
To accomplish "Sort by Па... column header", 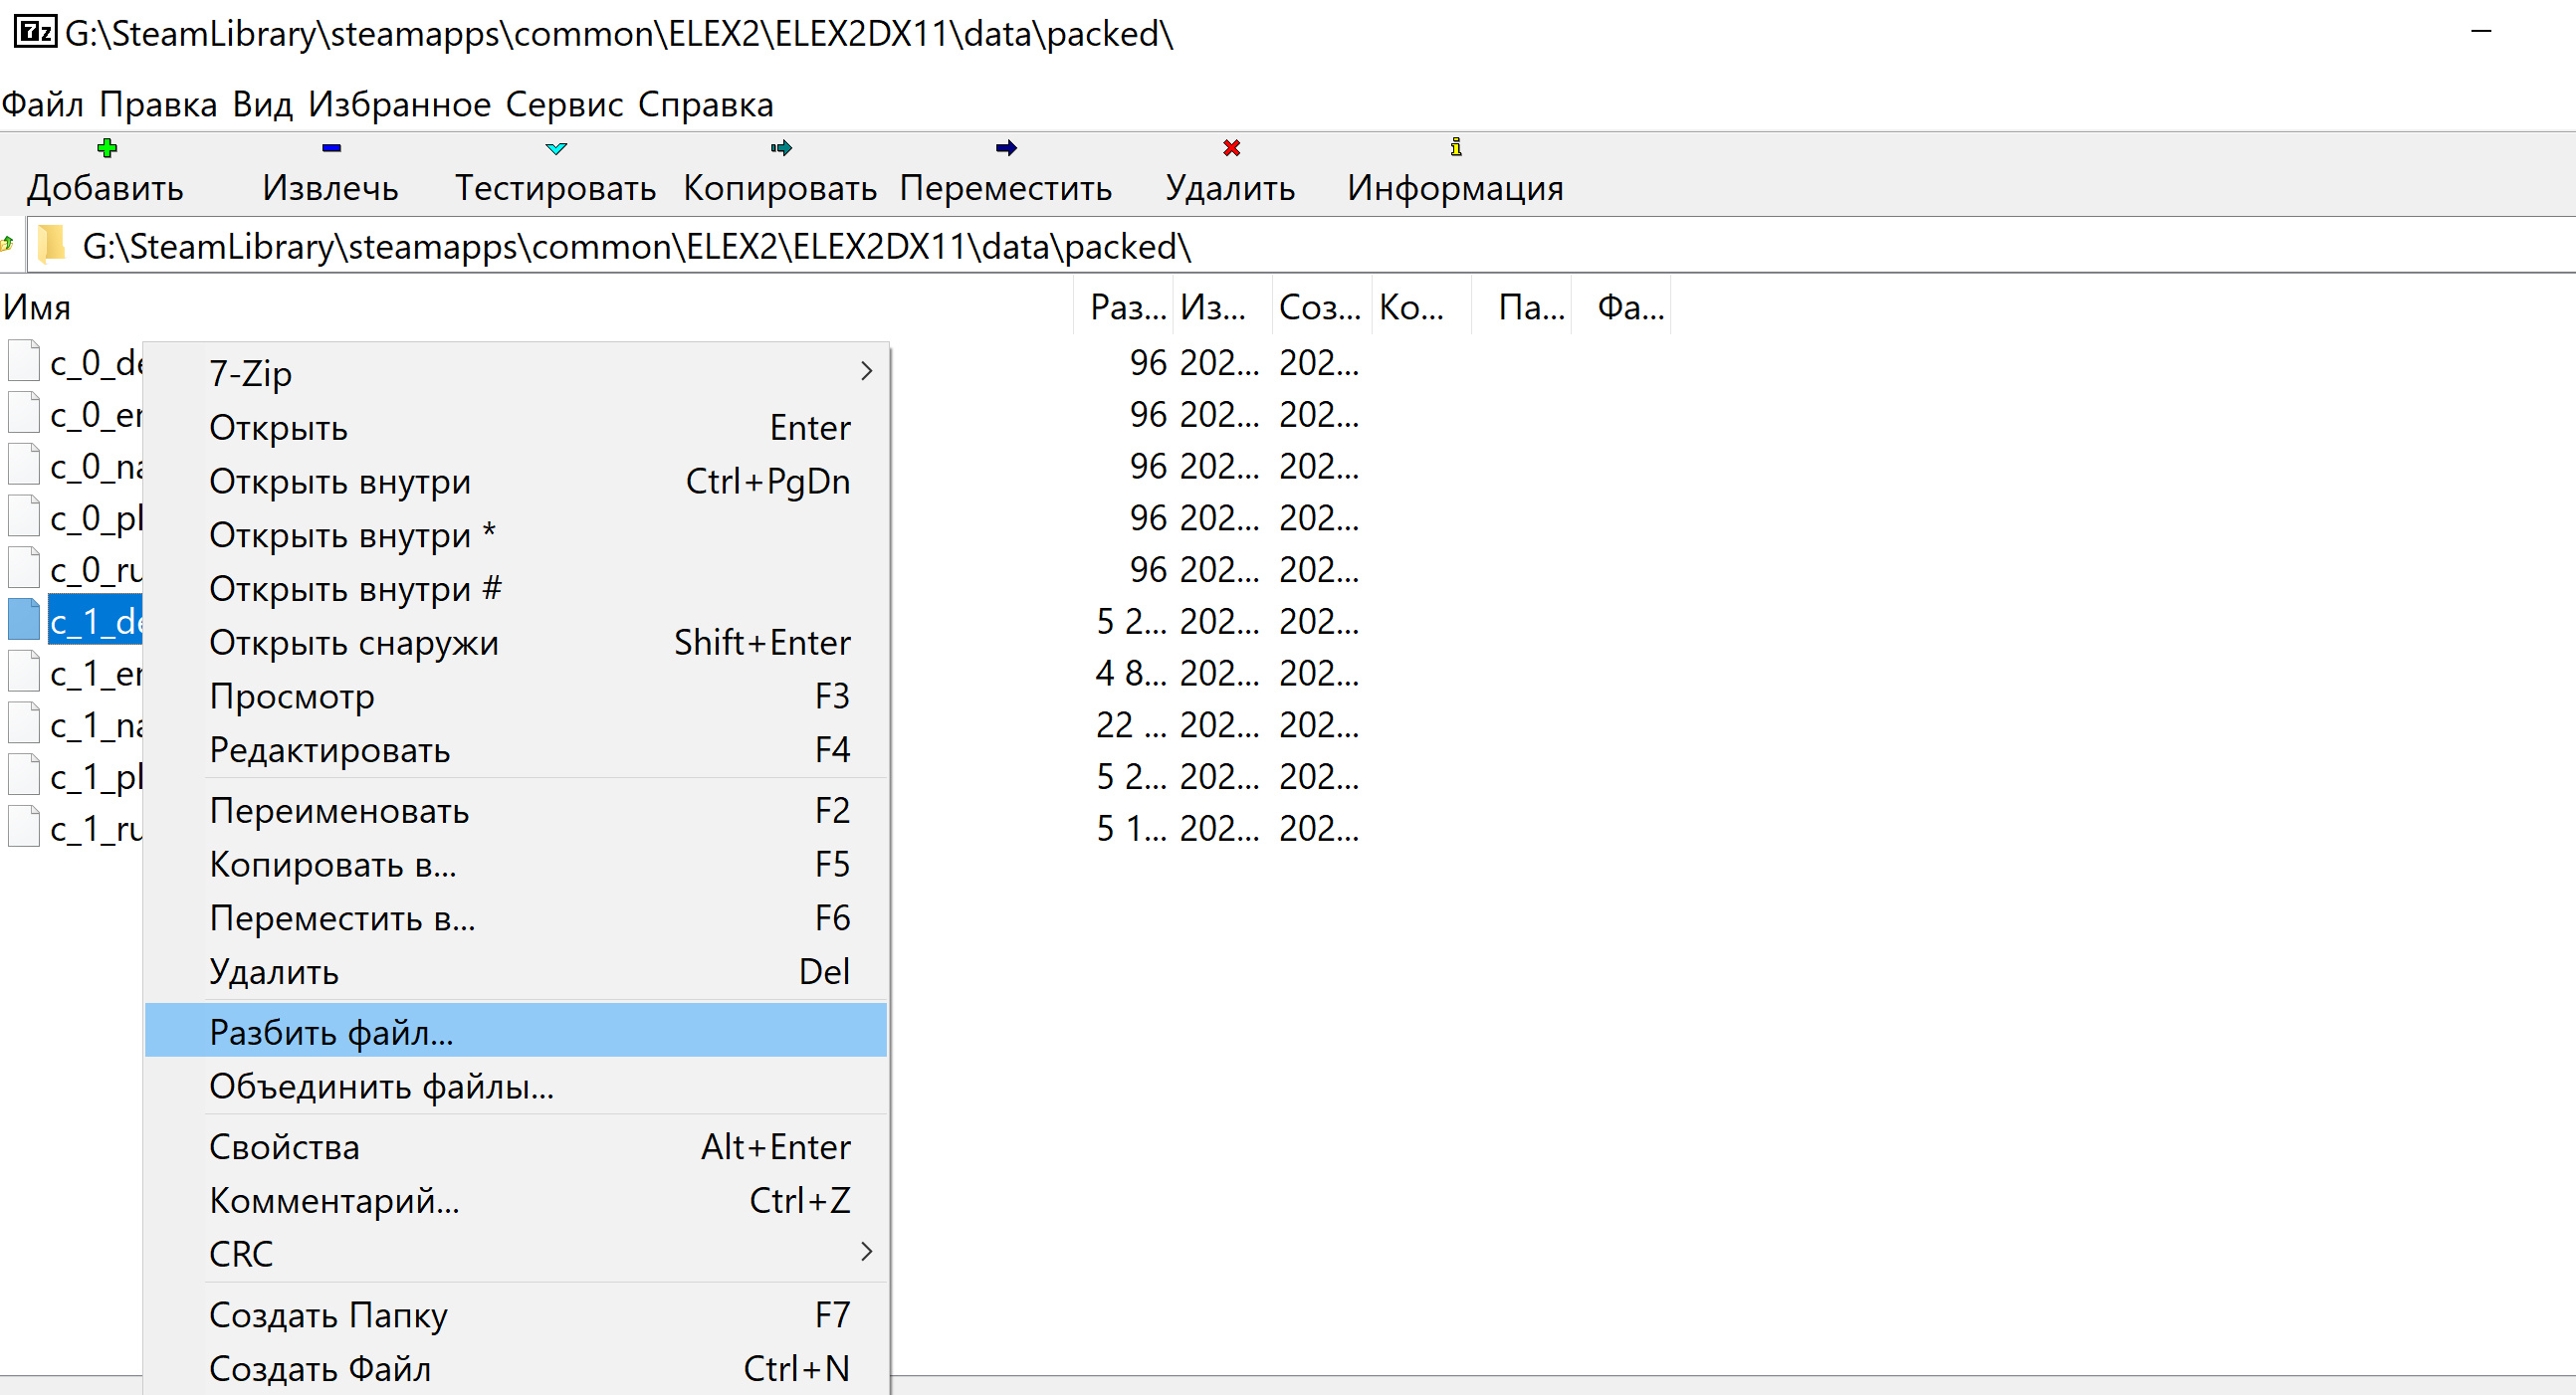I will click(1522, 307).
